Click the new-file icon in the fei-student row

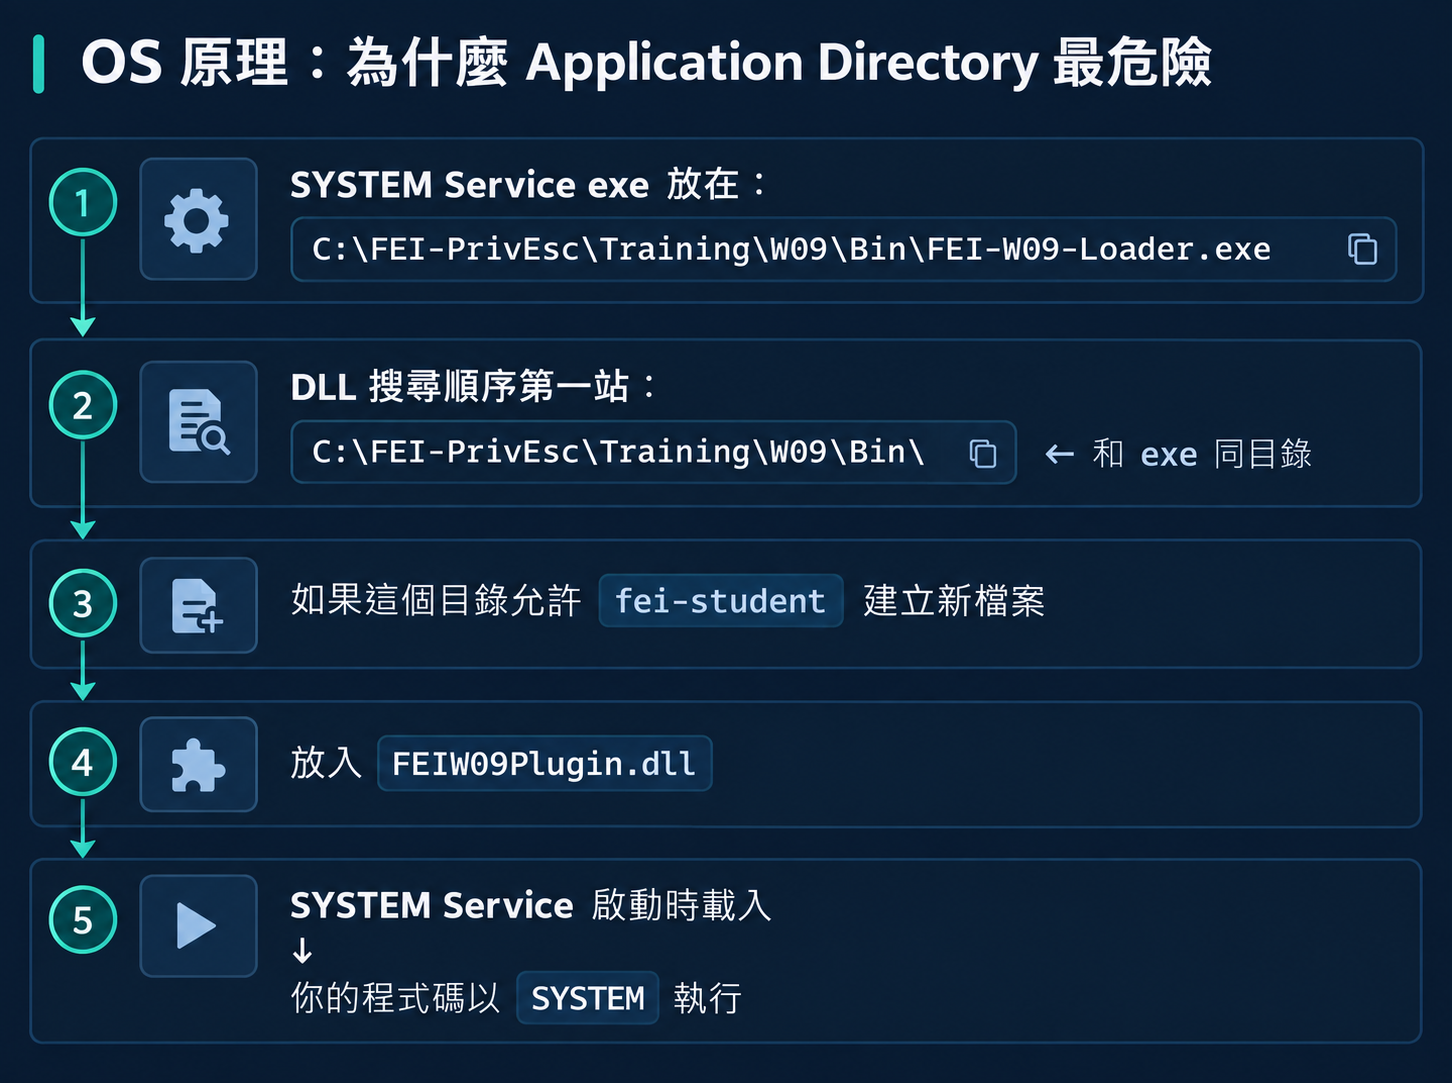197,606
